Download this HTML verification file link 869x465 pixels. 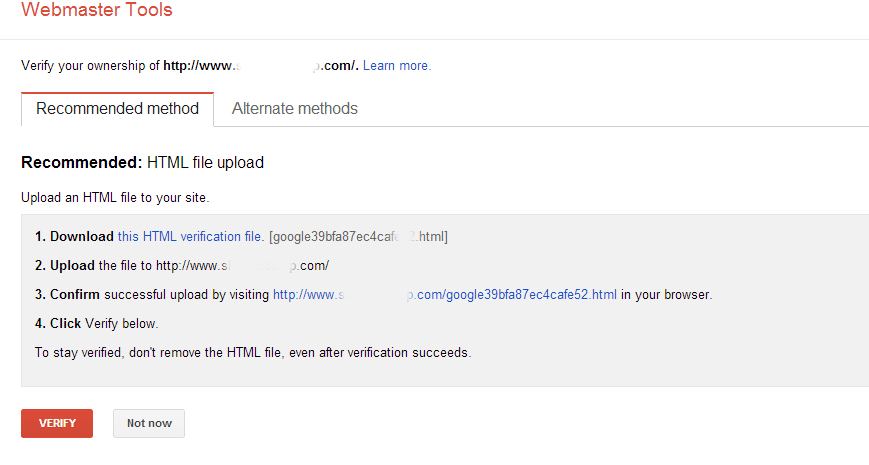point(190,237)
